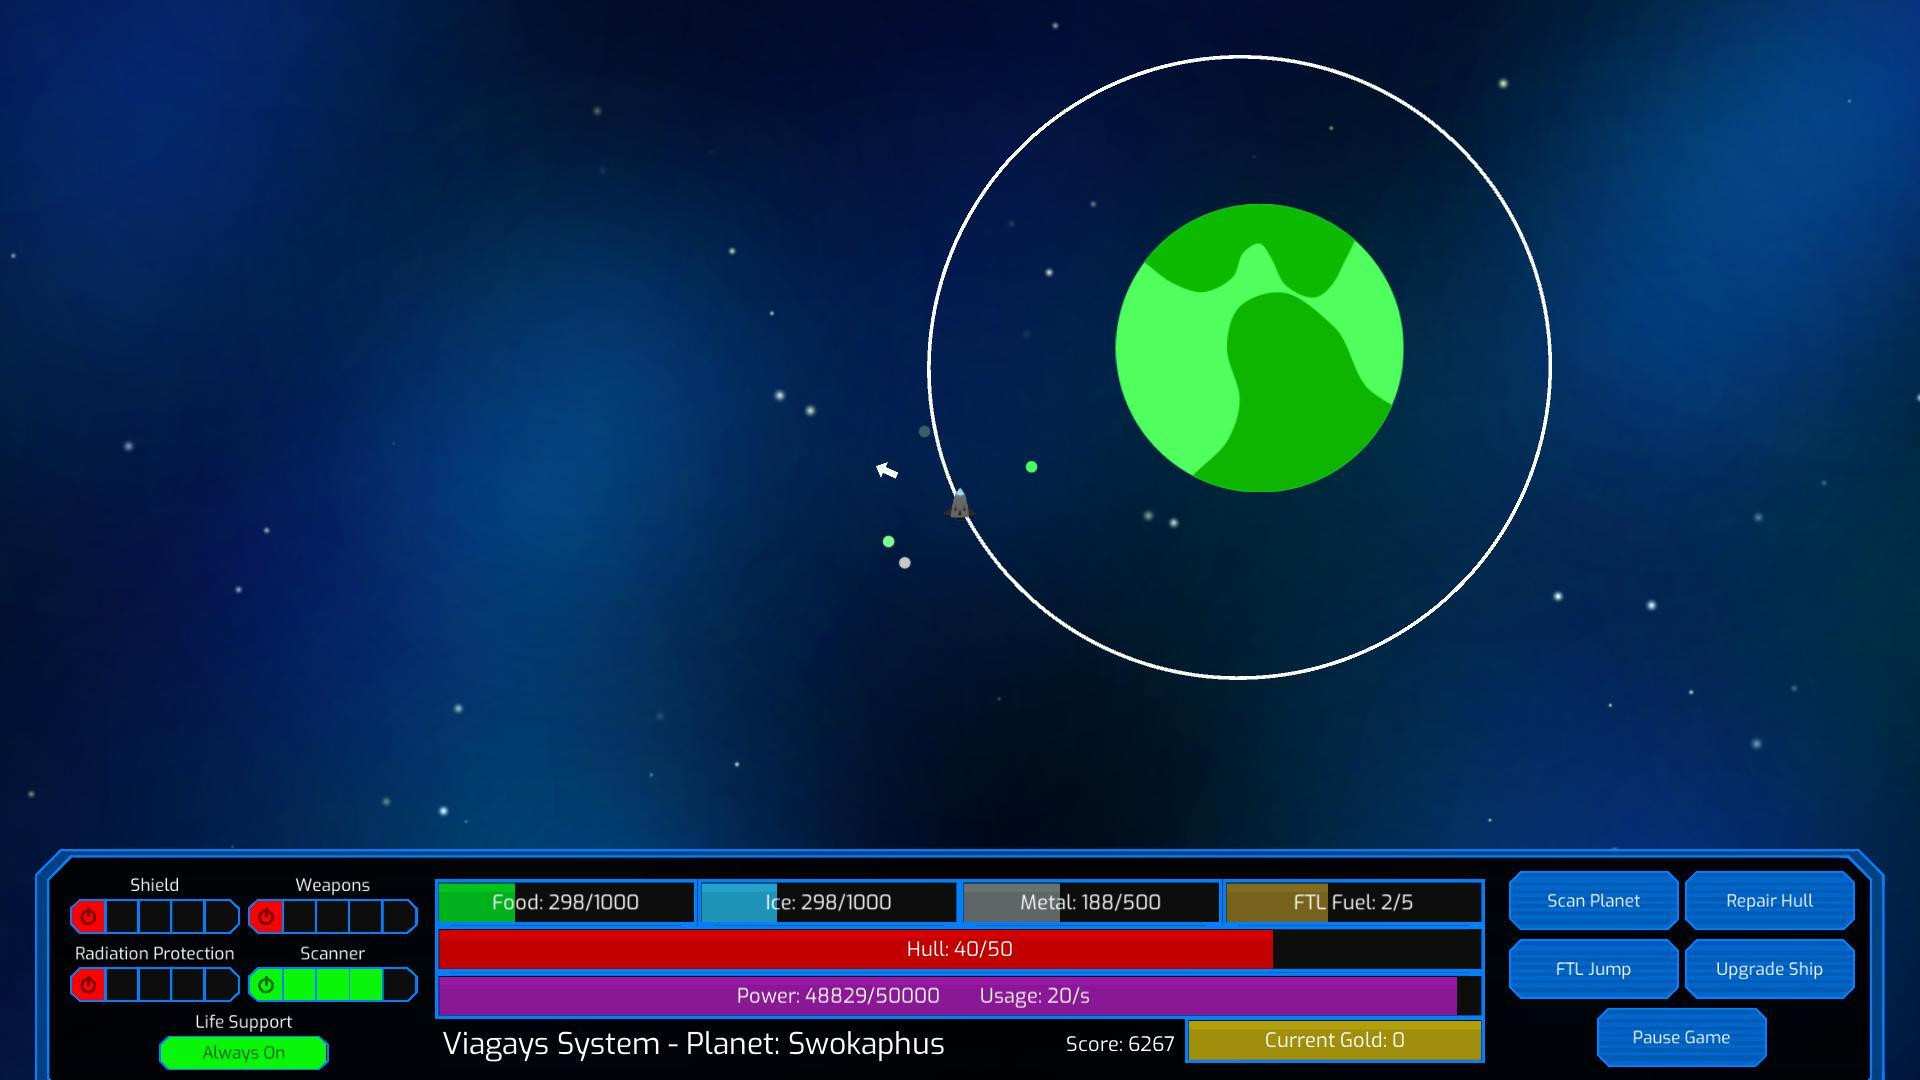Toggle the Shield power button
The height and width of the screenshot is (1080, 1920).
point(88,916)
